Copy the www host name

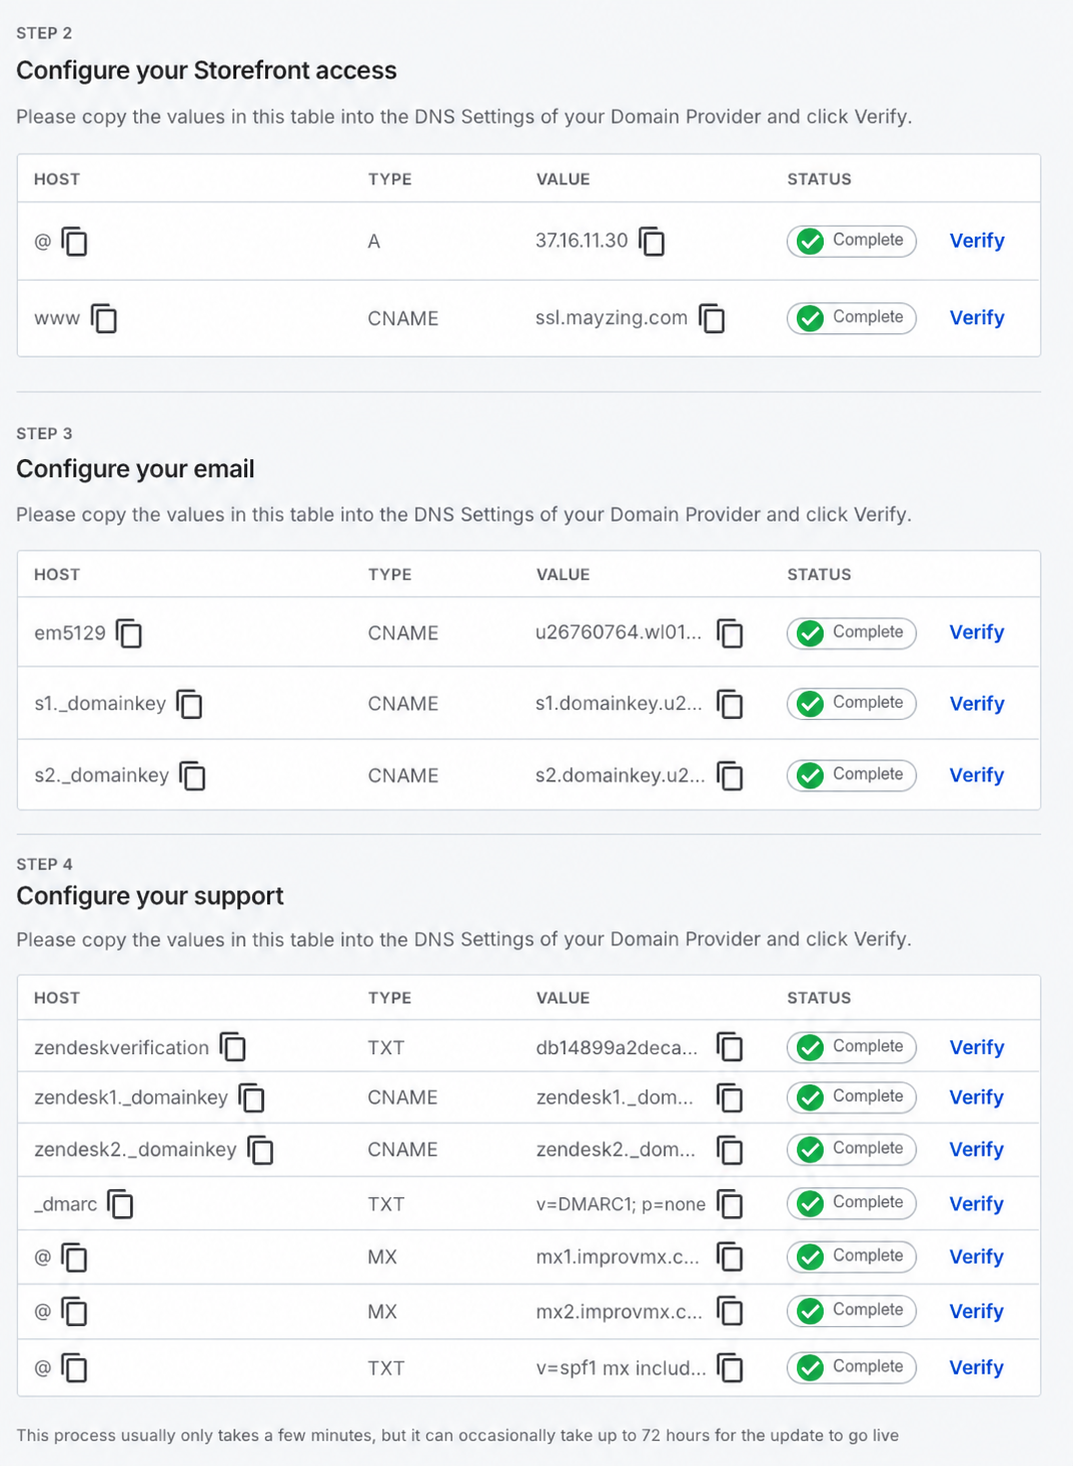[104, 318]
